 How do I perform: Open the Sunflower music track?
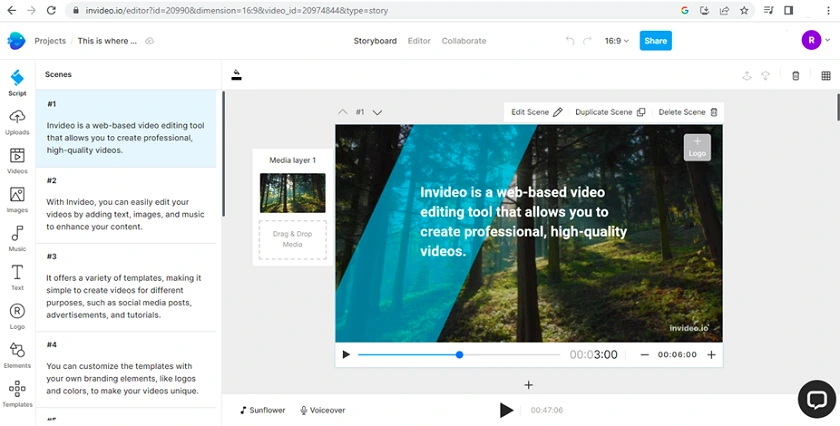(262, 410)
